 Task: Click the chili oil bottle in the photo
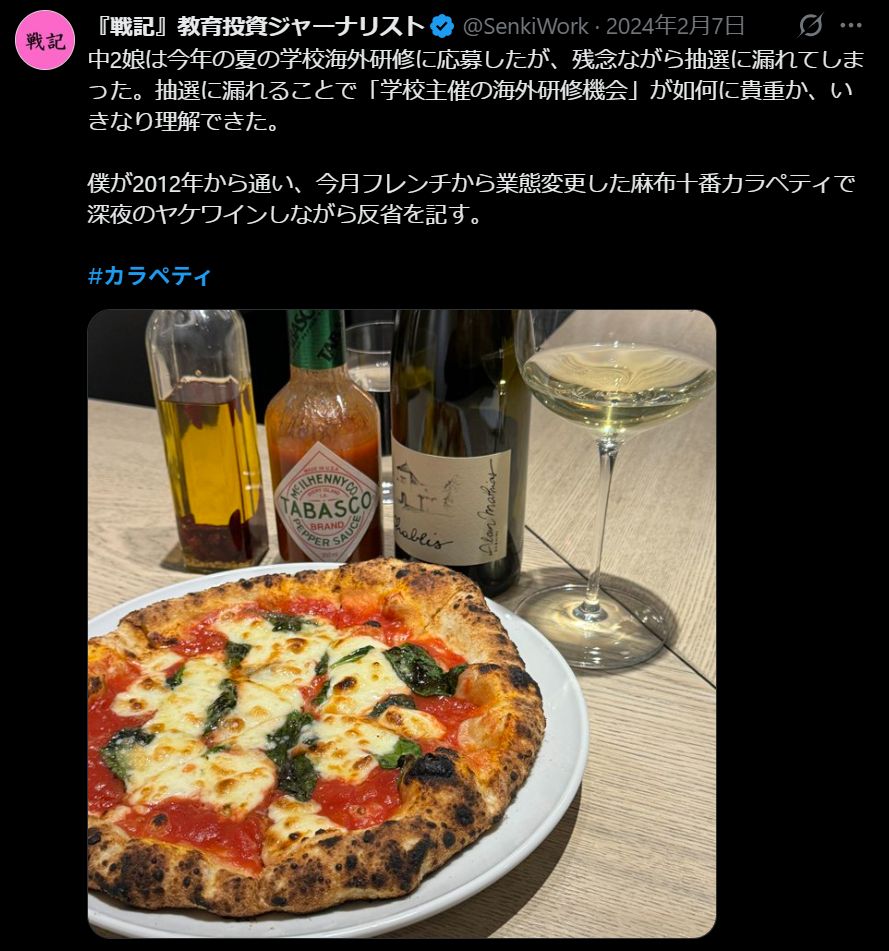pos(205,440)
